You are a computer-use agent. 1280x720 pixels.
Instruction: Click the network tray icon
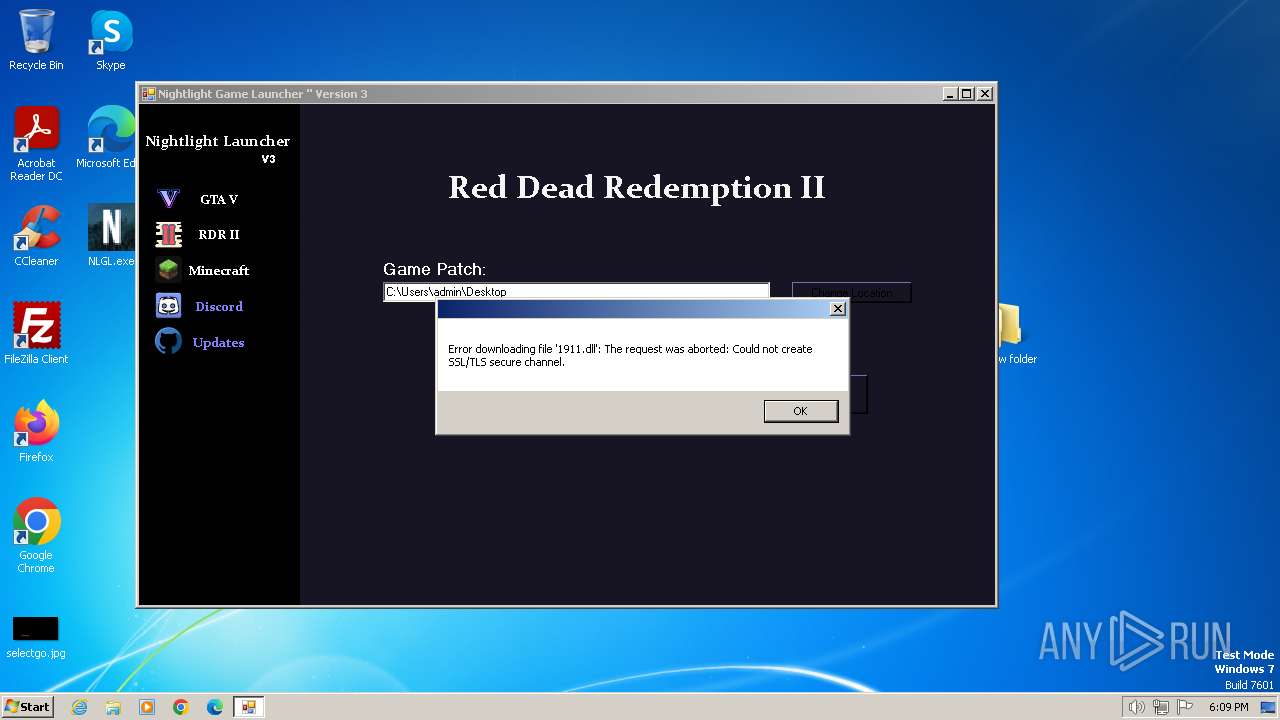1161,707
